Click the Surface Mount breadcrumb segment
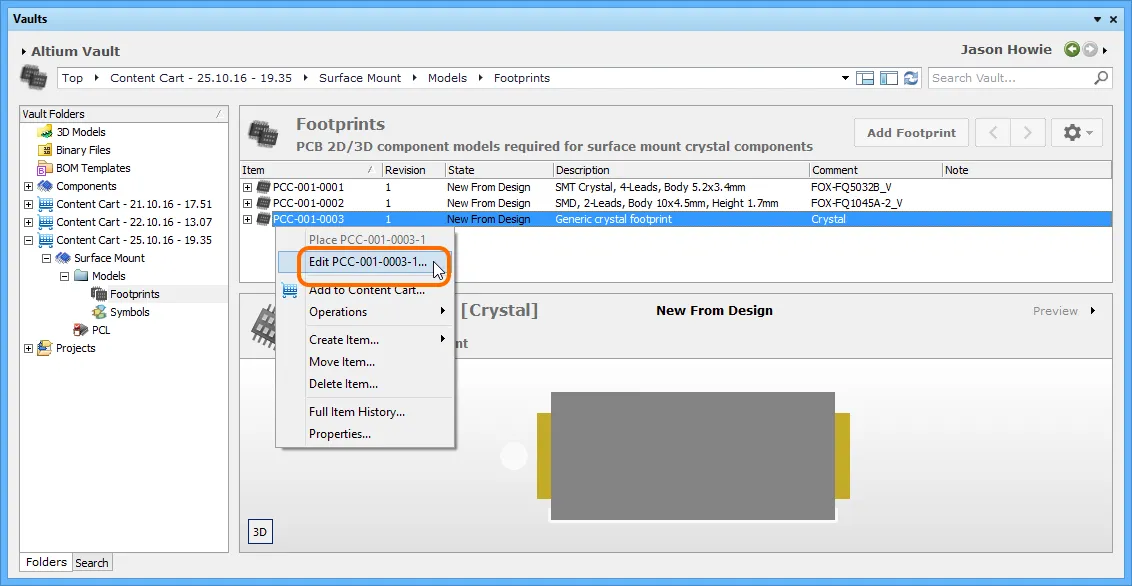The height and width of the screenshot is (586, 1132). 360,78
